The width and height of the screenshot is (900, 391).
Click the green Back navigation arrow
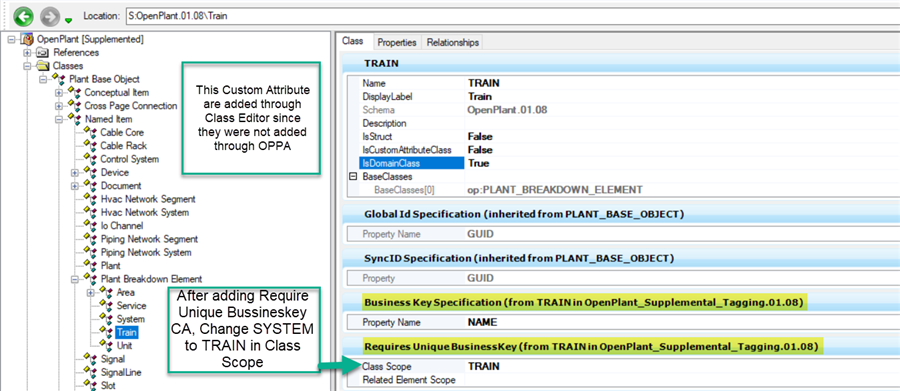[x=24, y=16]
